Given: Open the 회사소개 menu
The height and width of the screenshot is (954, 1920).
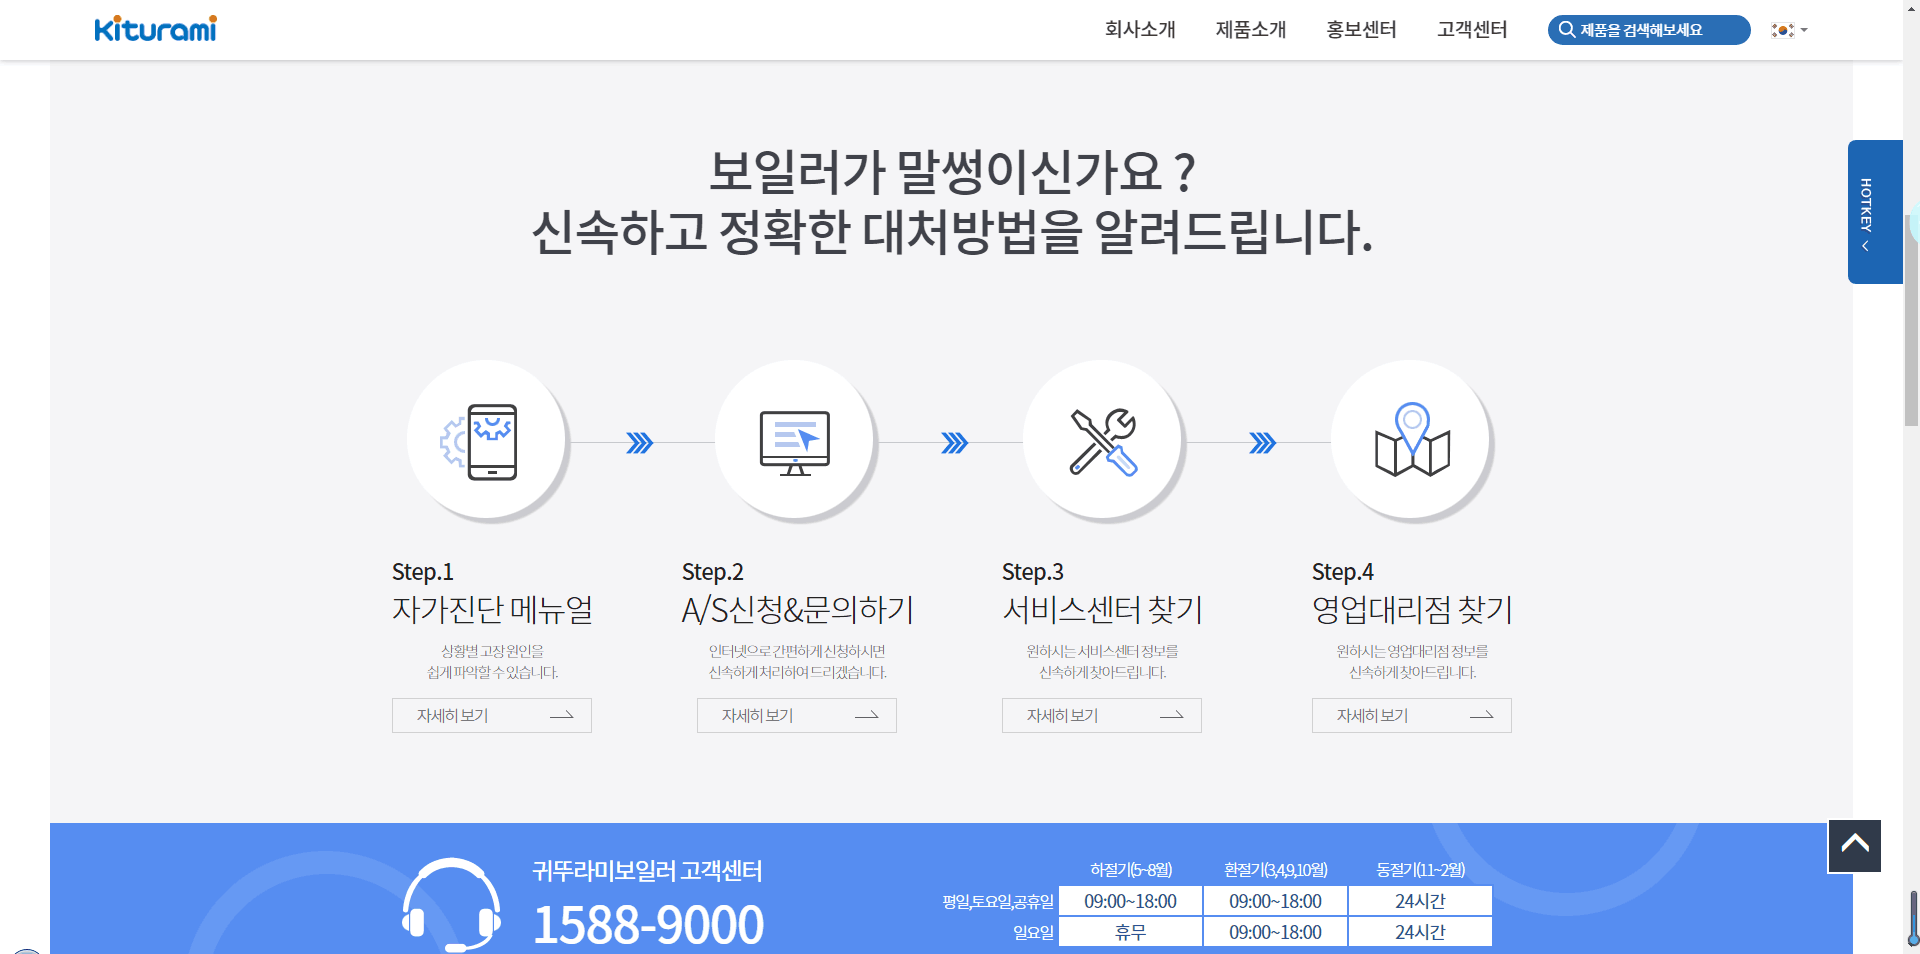Looking at the screenshot, I should pyautogui.click(x=1140, y=30).
